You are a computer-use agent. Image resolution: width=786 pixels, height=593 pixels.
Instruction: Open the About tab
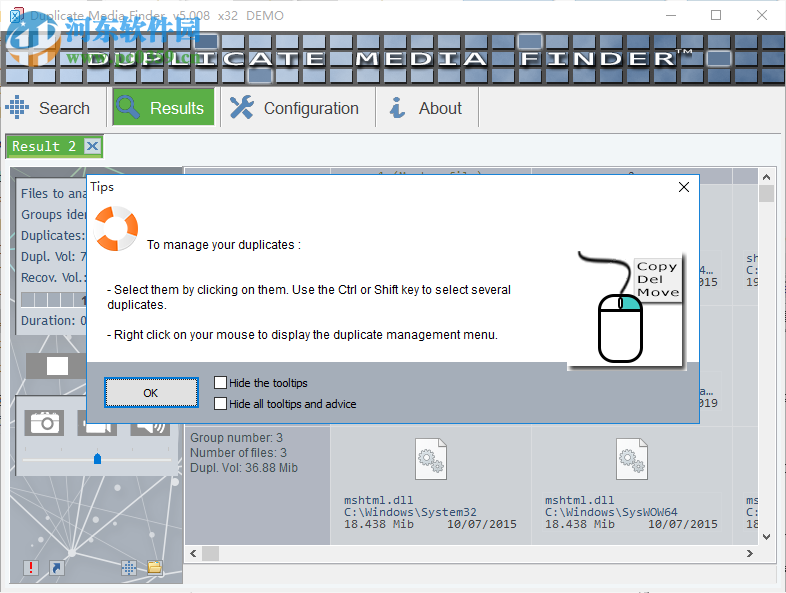[x=427, y=108]
